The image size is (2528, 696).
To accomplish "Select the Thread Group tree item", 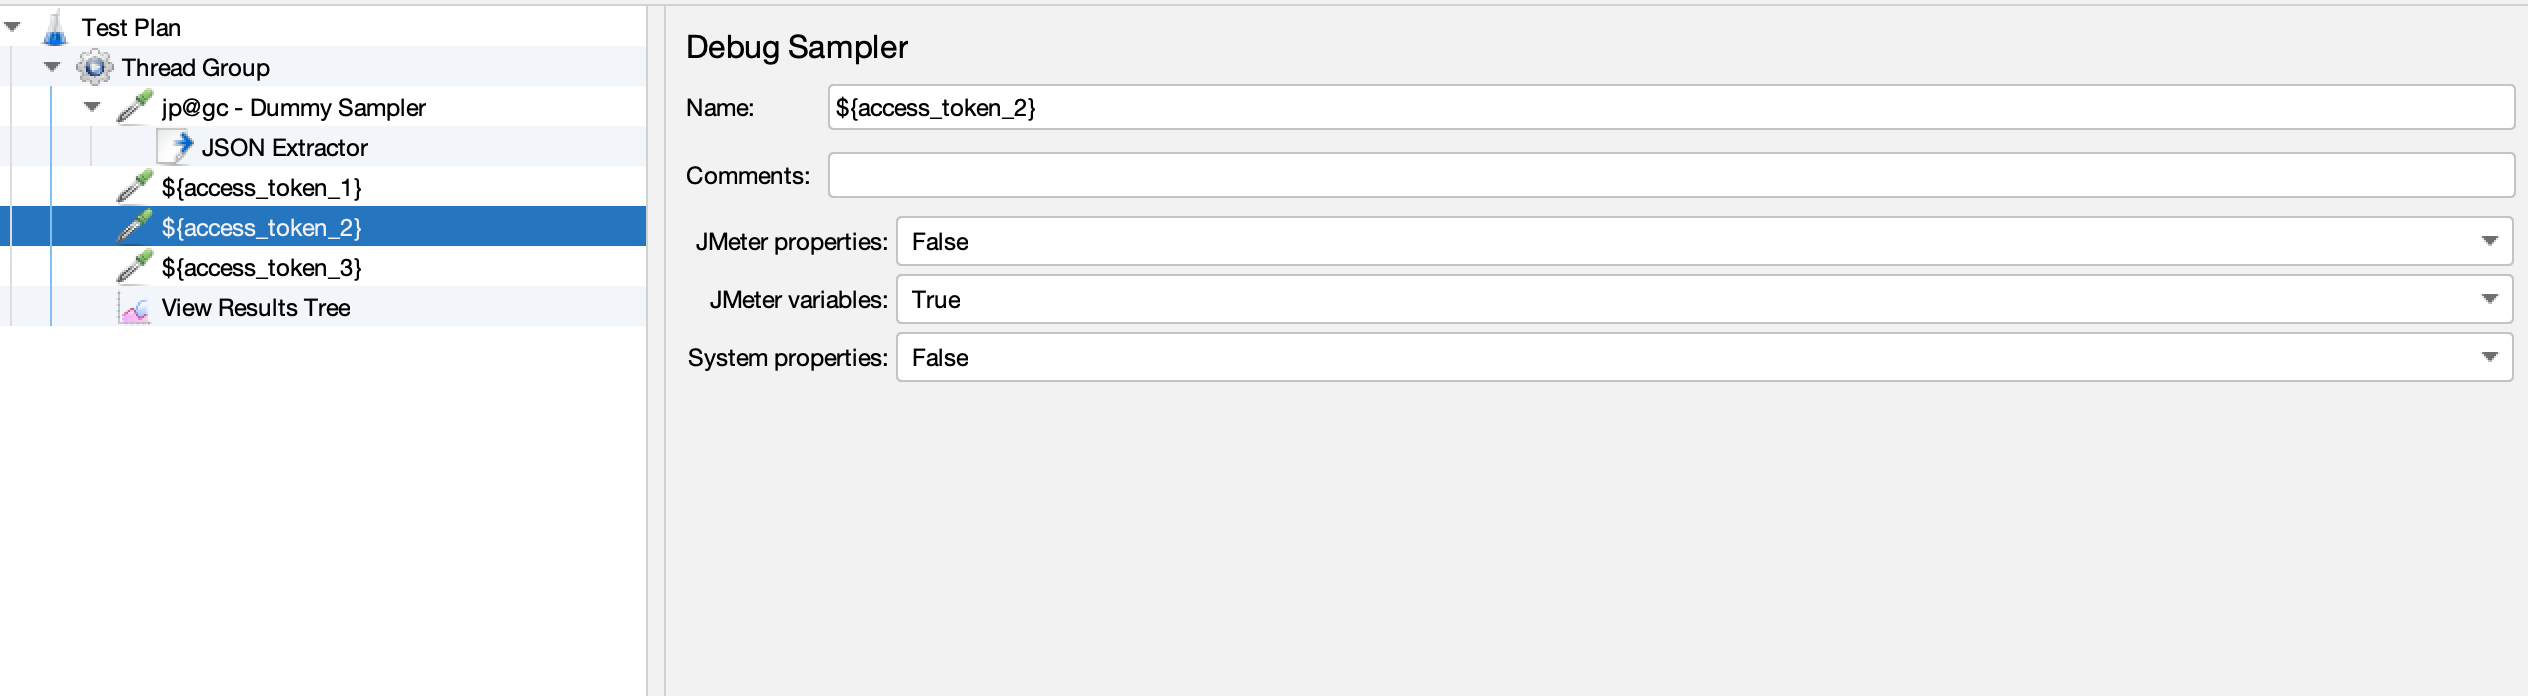I will pyautogui.click(x=196, y=68).
